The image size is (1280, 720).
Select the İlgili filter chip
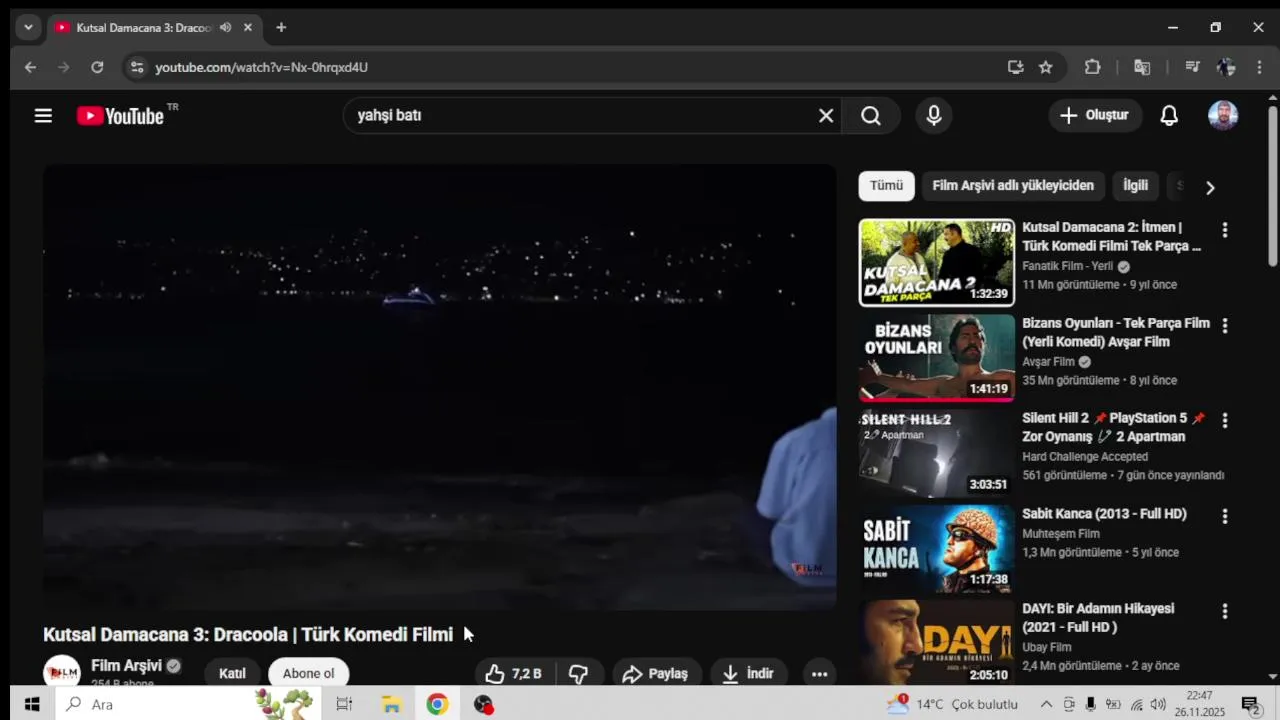(x=1135, y=186)
